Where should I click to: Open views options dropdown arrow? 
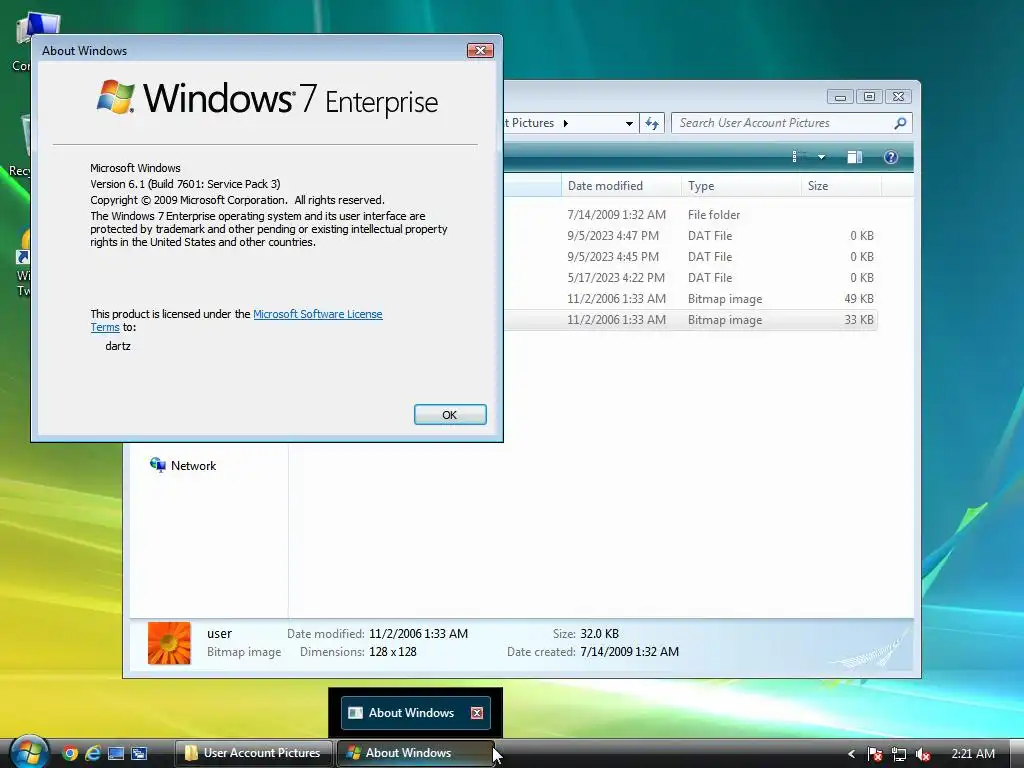click(x=822, y=157)
